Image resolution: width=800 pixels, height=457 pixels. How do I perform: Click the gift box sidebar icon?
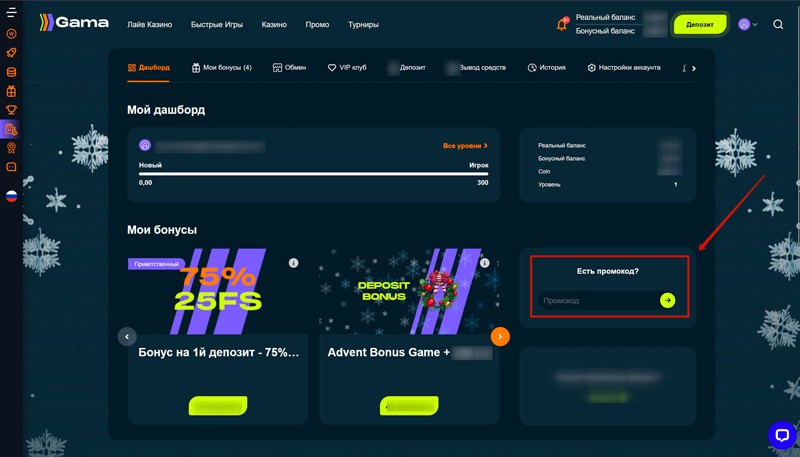11,91
